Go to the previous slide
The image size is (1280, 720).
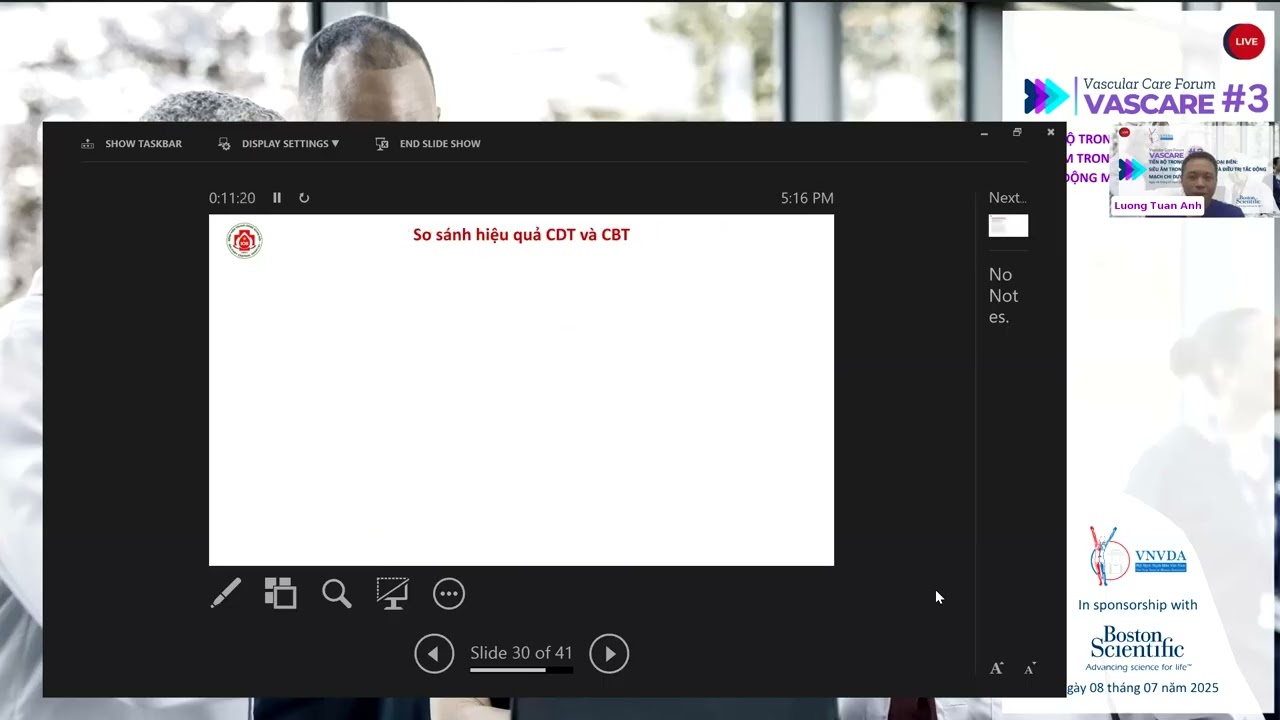tap(434, 654)
